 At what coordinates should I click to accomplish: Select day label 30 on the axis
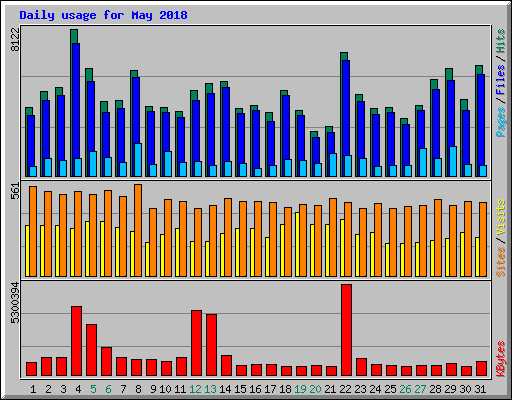click(x=465, y=389)
